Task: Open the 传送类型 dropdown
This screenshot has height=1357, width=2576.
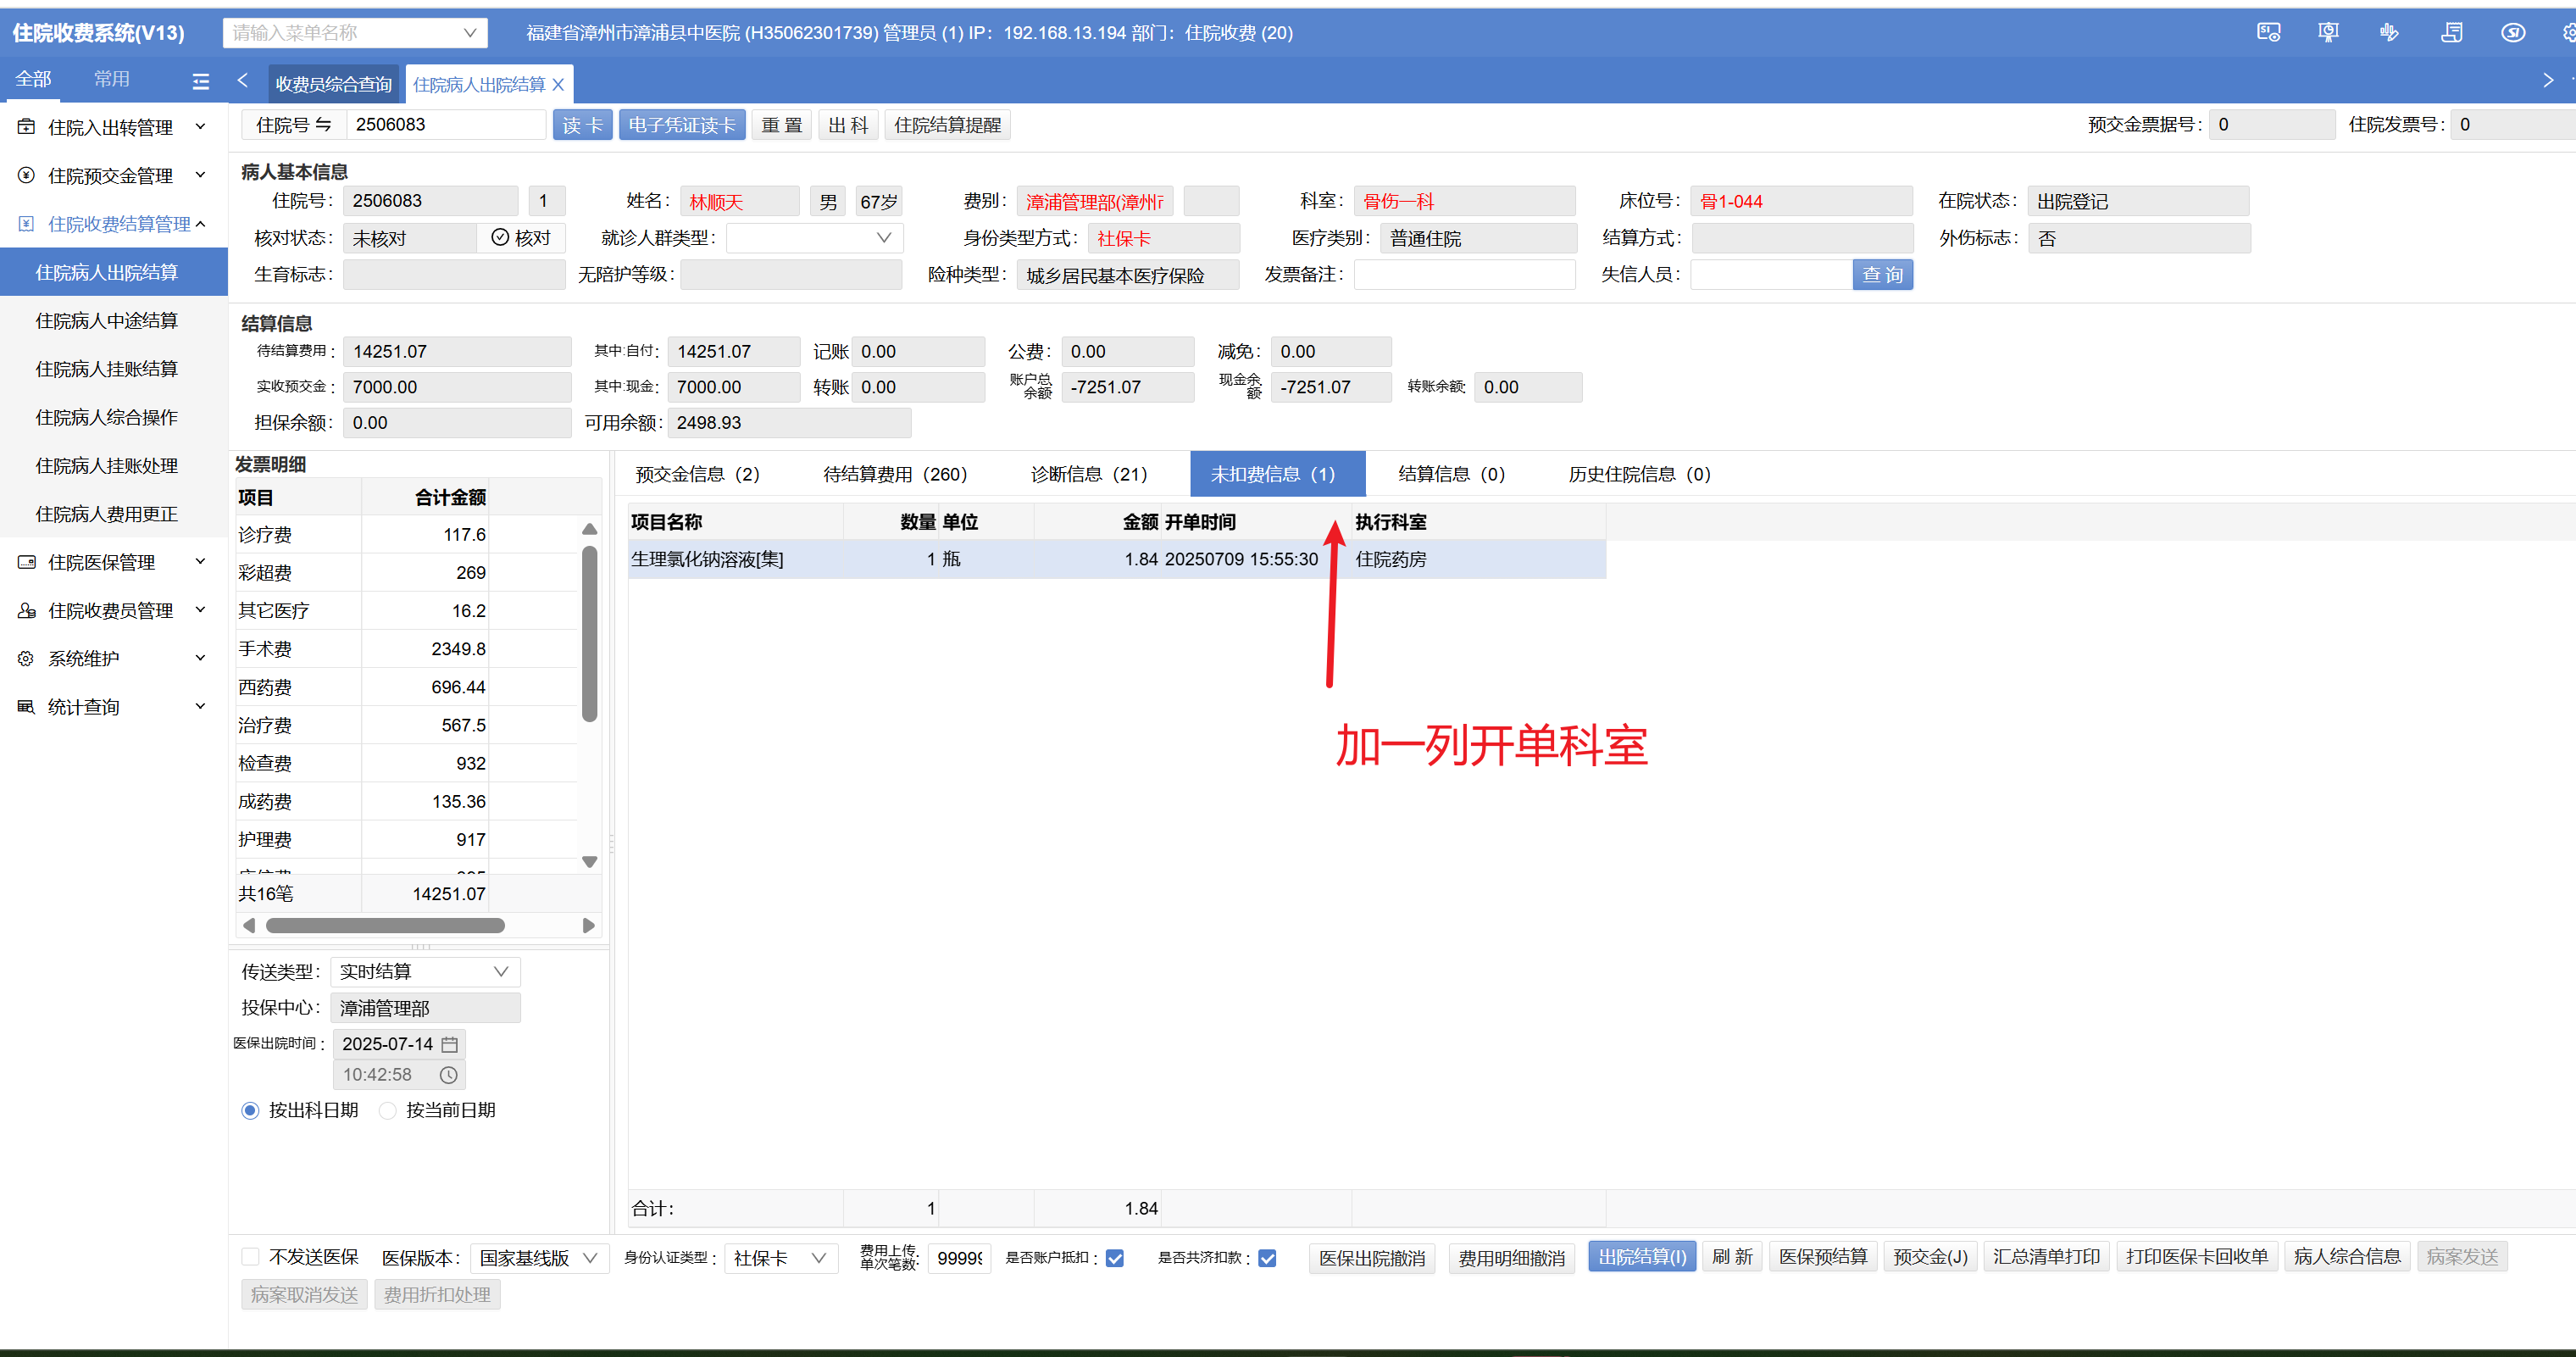Action: (425, 972)
